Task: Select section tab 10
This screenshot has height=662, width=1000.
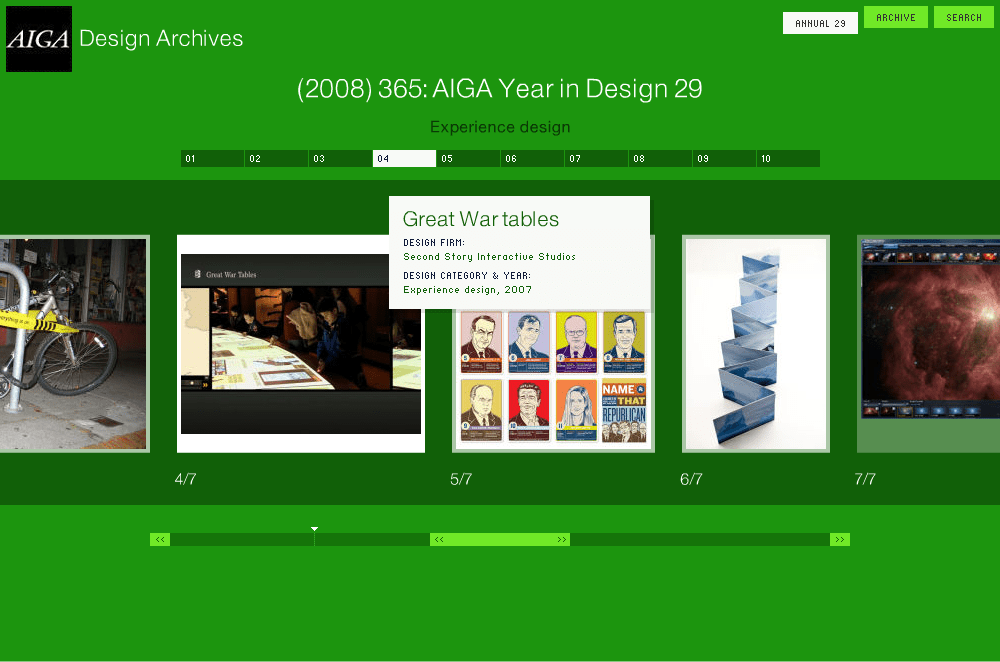Action: (x=788, y=158)
